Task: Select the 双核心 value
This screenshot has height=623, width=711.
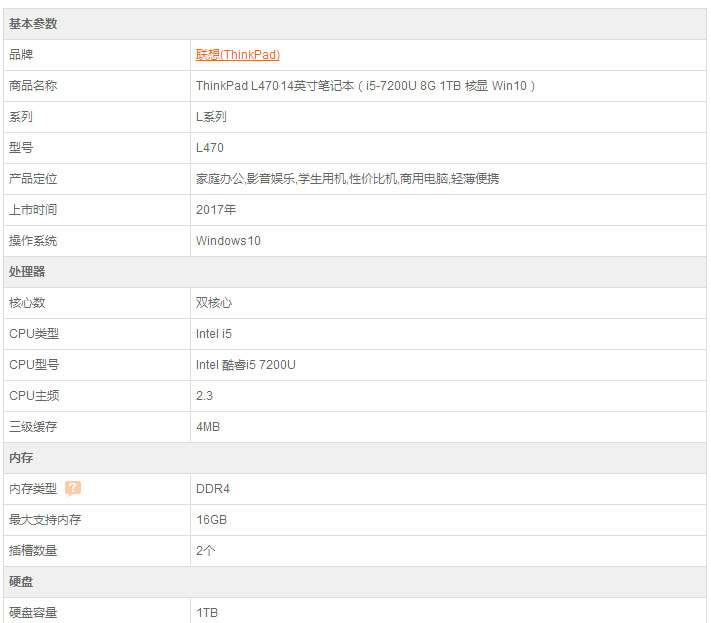Action: (214, 303)
